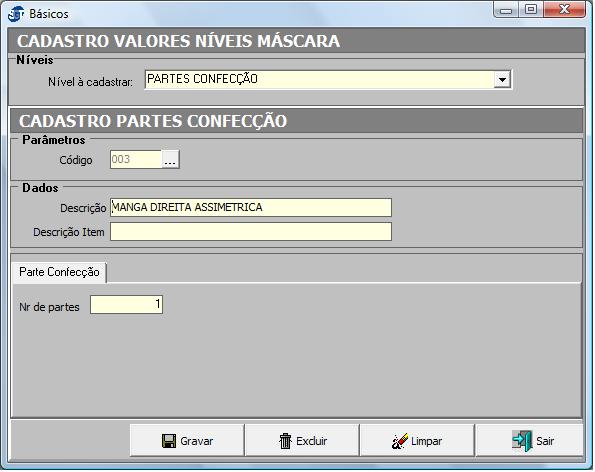Click the Excluir button label
Viewport: 595px width, 472px height.
(312, 441)
